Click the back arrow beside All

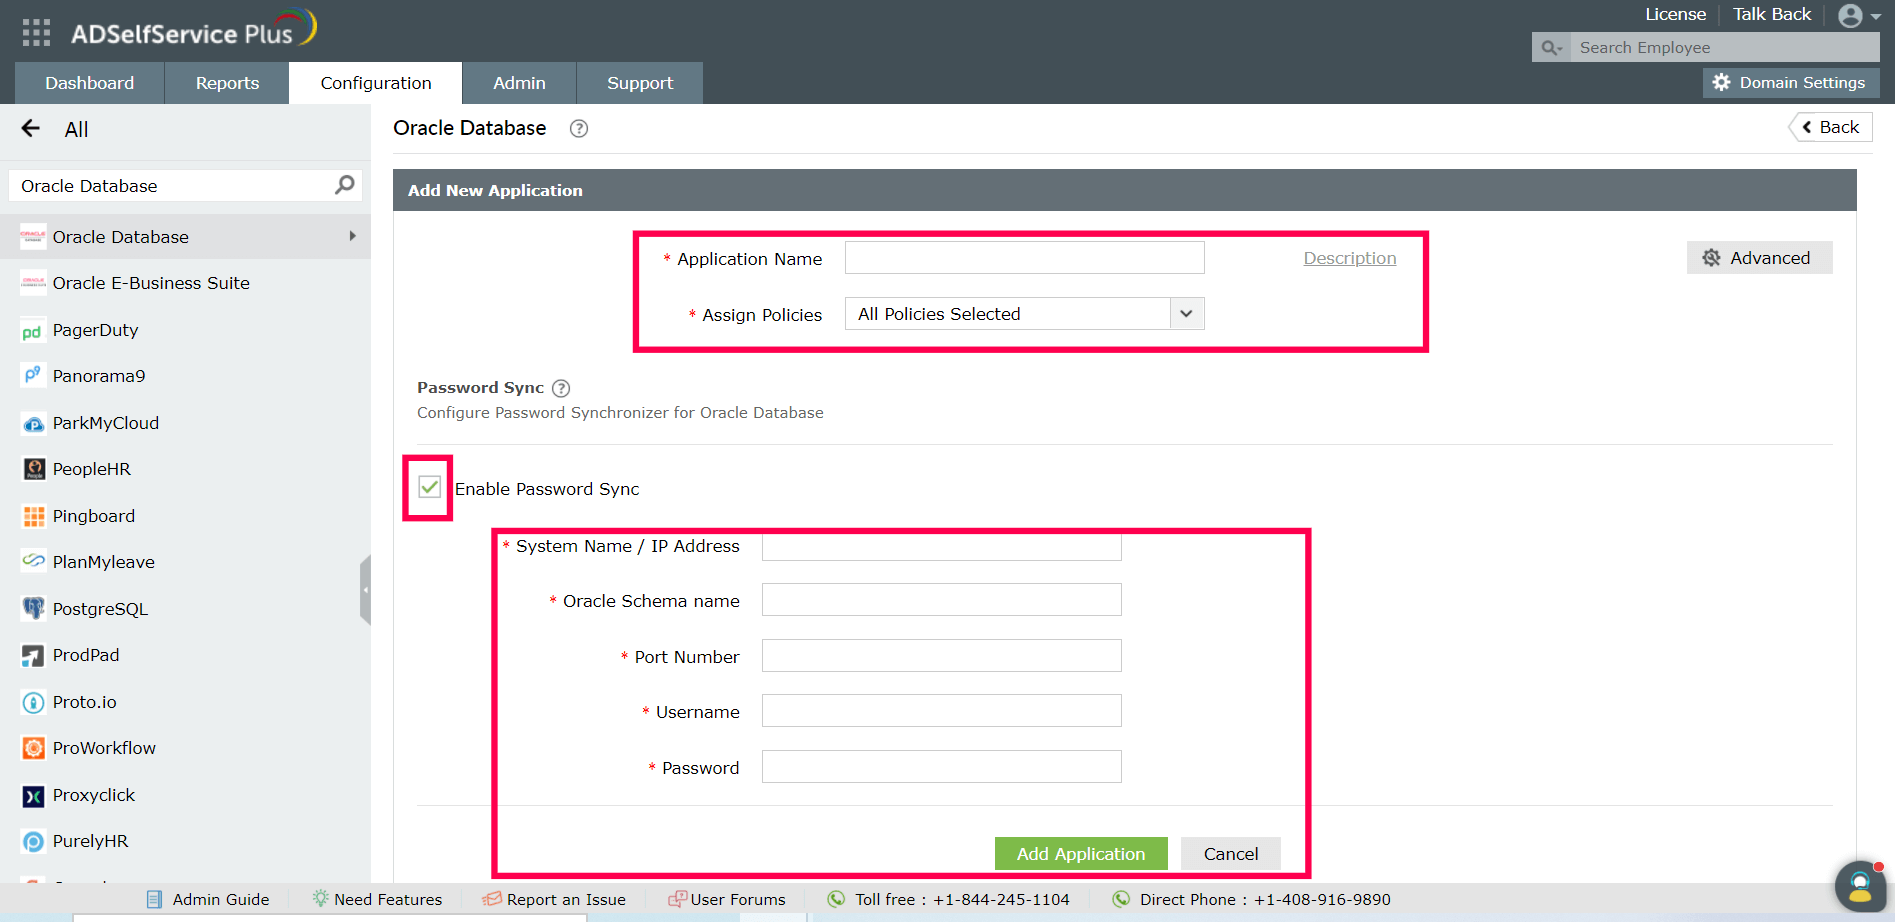pos(31,129)
